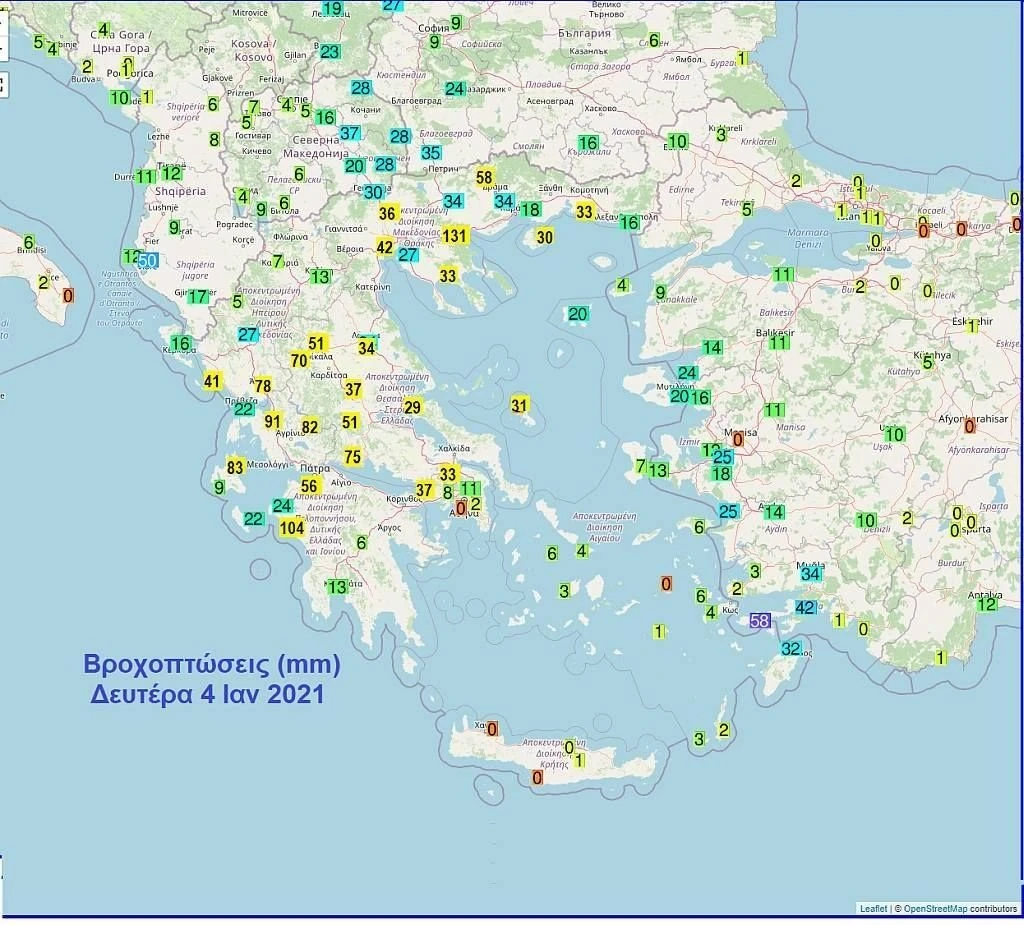Click the 31 marker on Skyros island
Viewport: 1024px width, 925px height.
click(519, 405)
